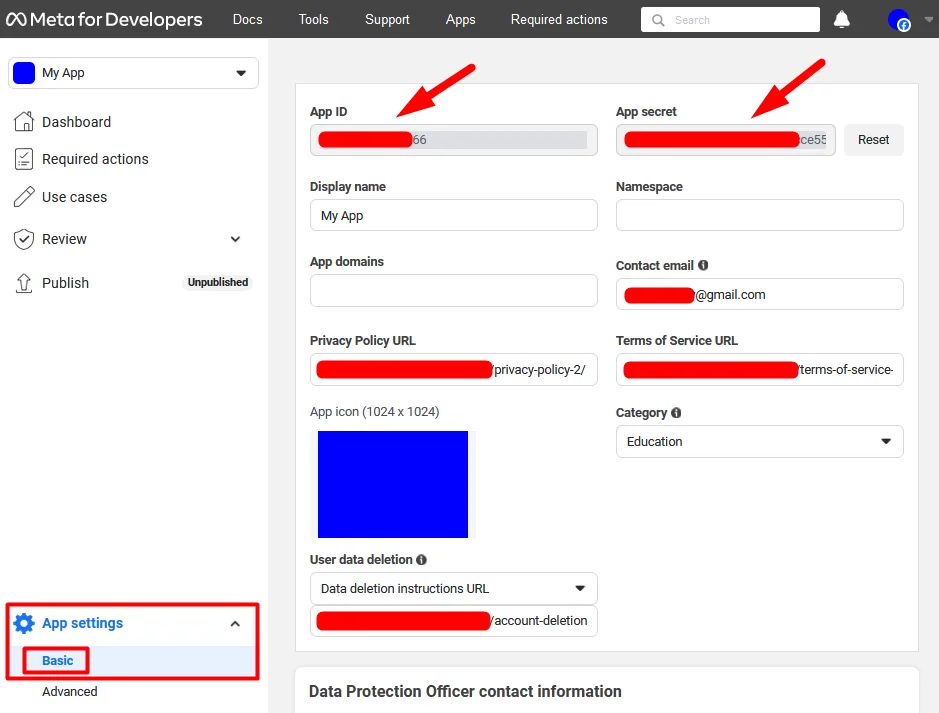939x713 pixels.
Task: Open the App settings gear icon
Action: click(24, 622)
